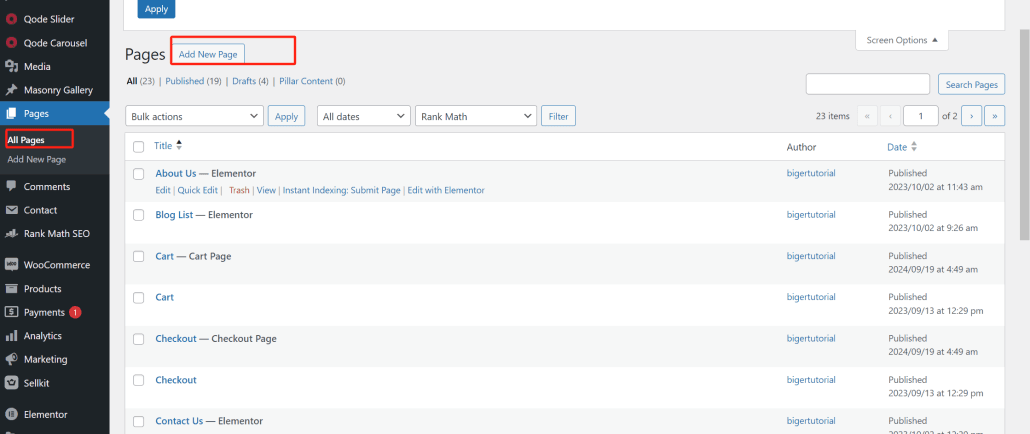Jump to last page arrow button
Image resolution: width=1030 pixels, height=434 pixels.
[x=995, y=116]
